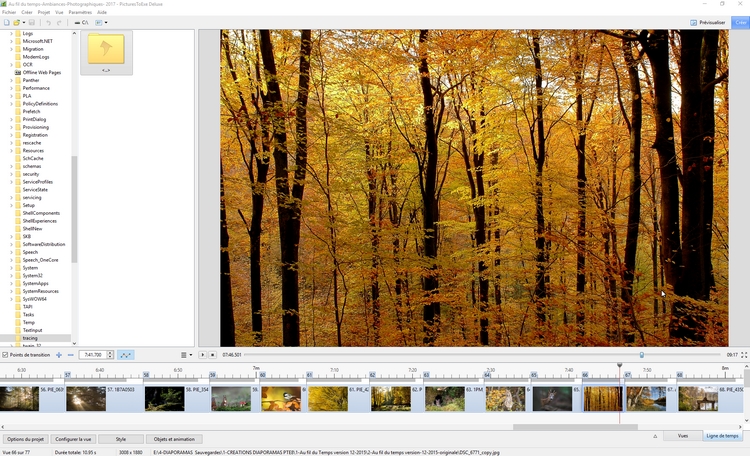The image size is (750, 456).
Task: Open the timeline options list dropdown
Action: point(187,355)
